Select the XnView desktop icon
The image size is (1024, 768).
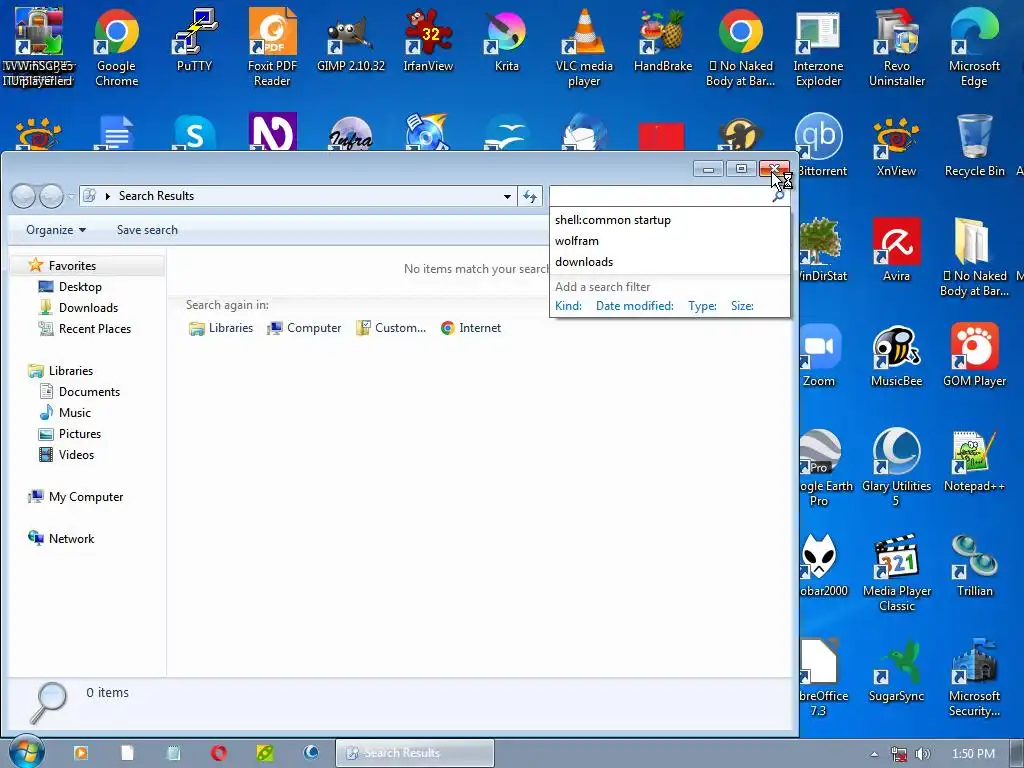[897, 146]
